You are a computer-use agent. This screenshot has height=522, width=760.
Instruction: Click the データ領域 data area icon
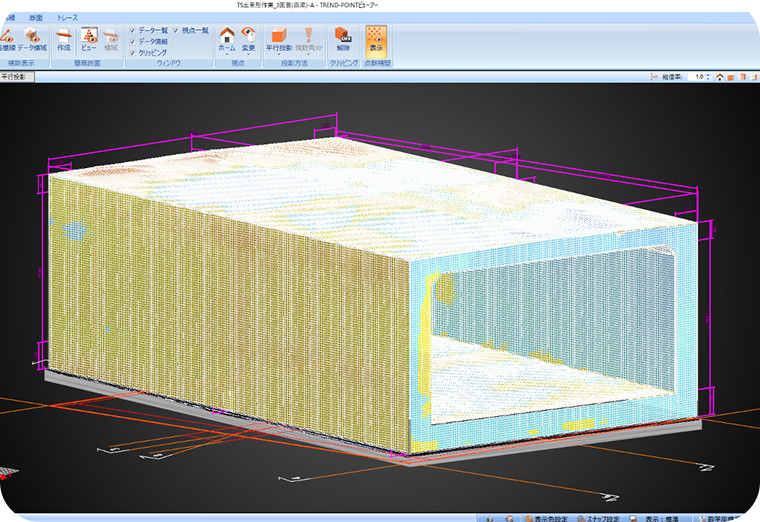[x=31, y=38]
